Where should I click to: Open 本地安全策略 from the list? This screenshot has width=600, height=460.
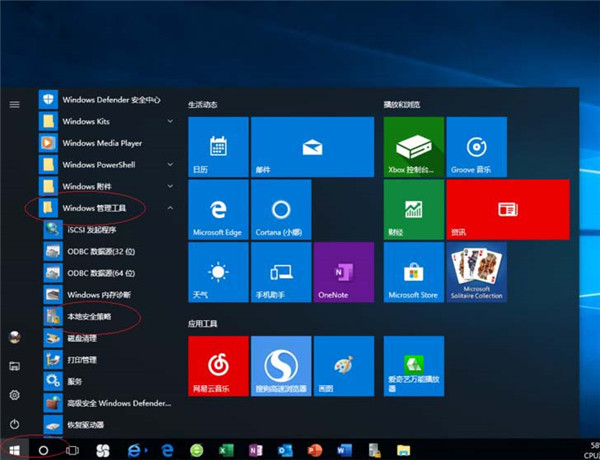(x=90, y=316)
